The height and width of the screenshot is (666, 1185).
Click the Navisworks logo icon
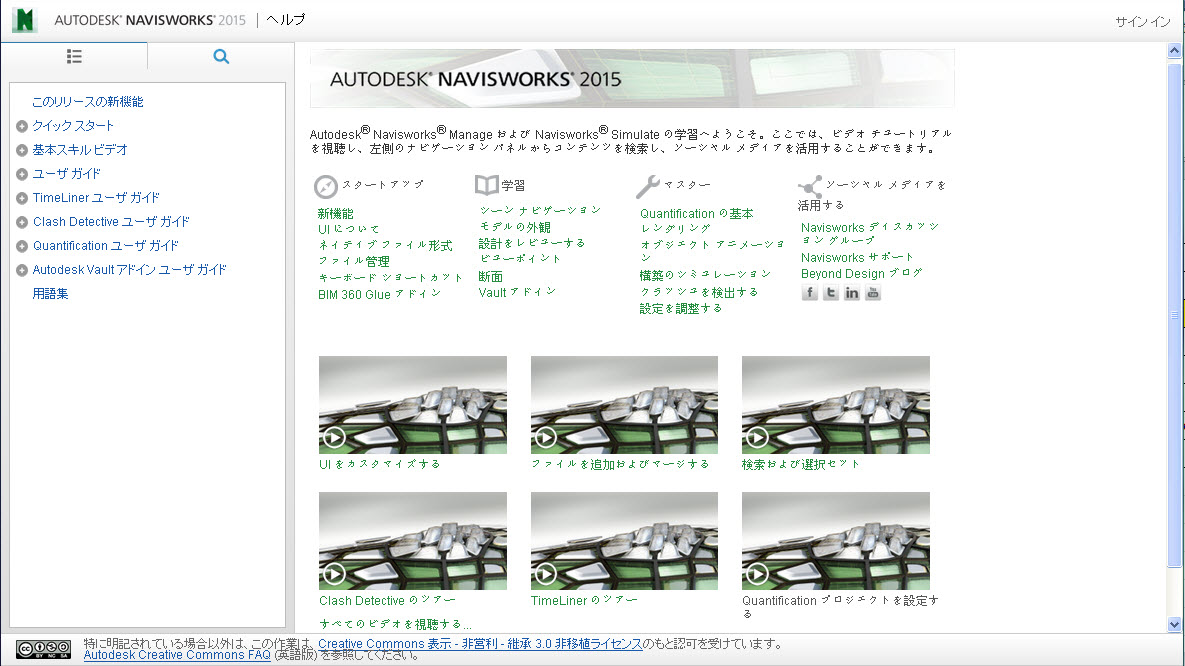[x=24, y=20]
